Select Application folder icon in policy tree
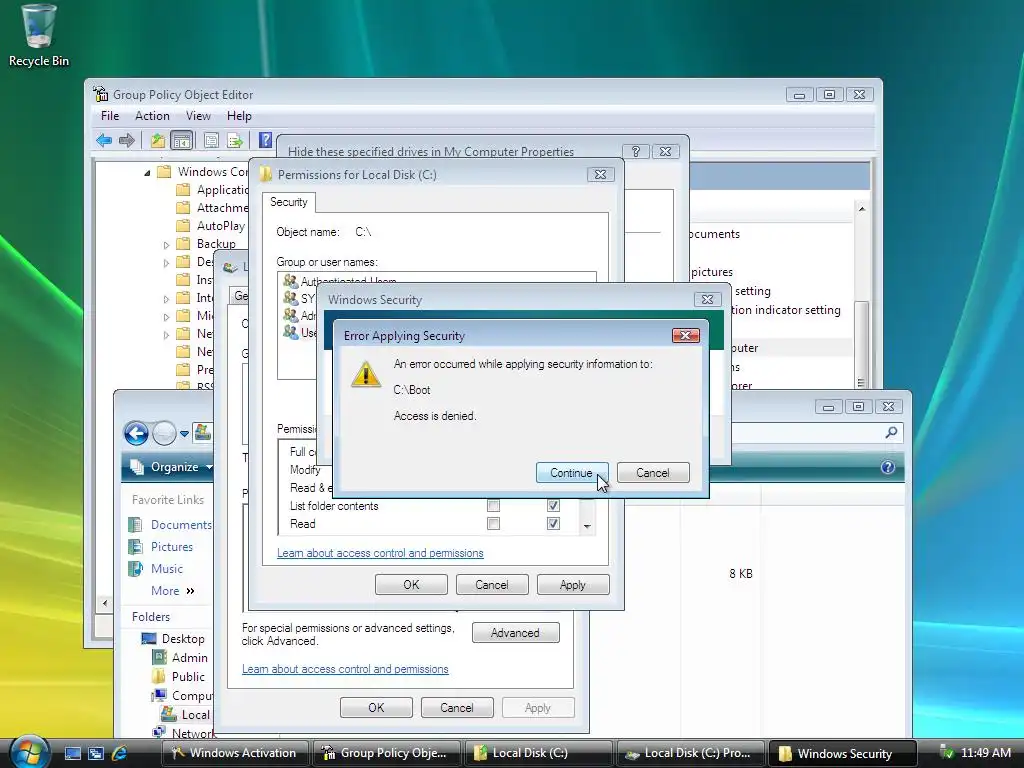 point(184,190)
